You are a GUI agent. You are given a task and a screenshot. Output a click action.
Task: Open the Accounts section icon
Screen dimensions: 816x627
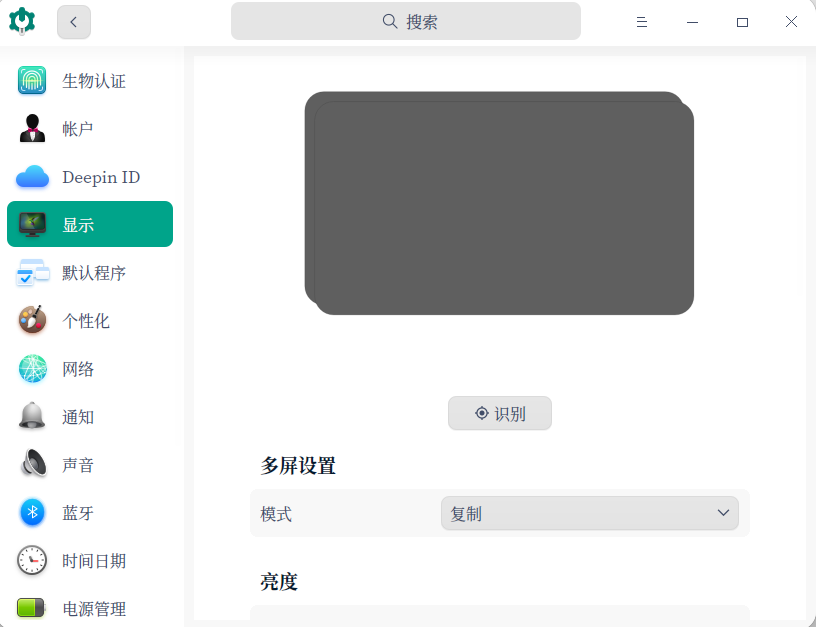(x=32, y=129)
